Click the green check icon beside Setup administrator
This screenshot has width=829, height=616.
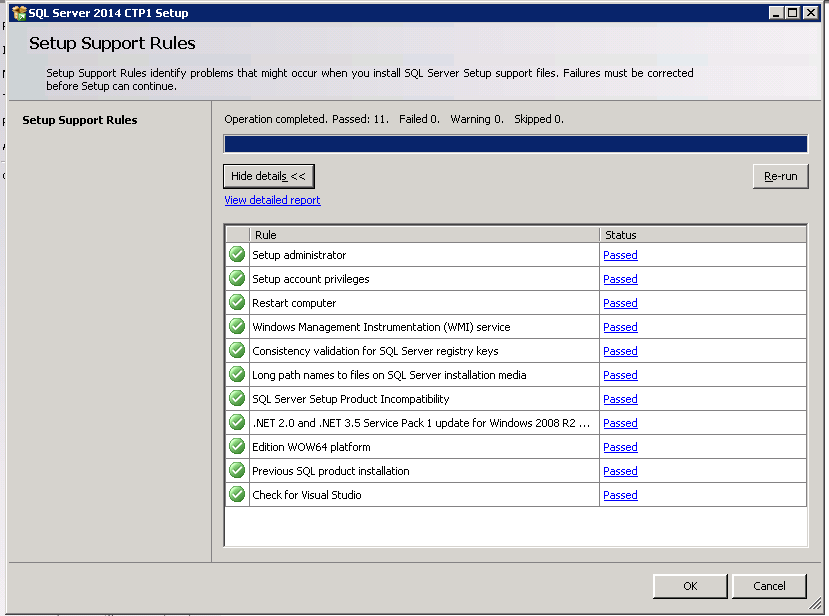coord(237,255)
